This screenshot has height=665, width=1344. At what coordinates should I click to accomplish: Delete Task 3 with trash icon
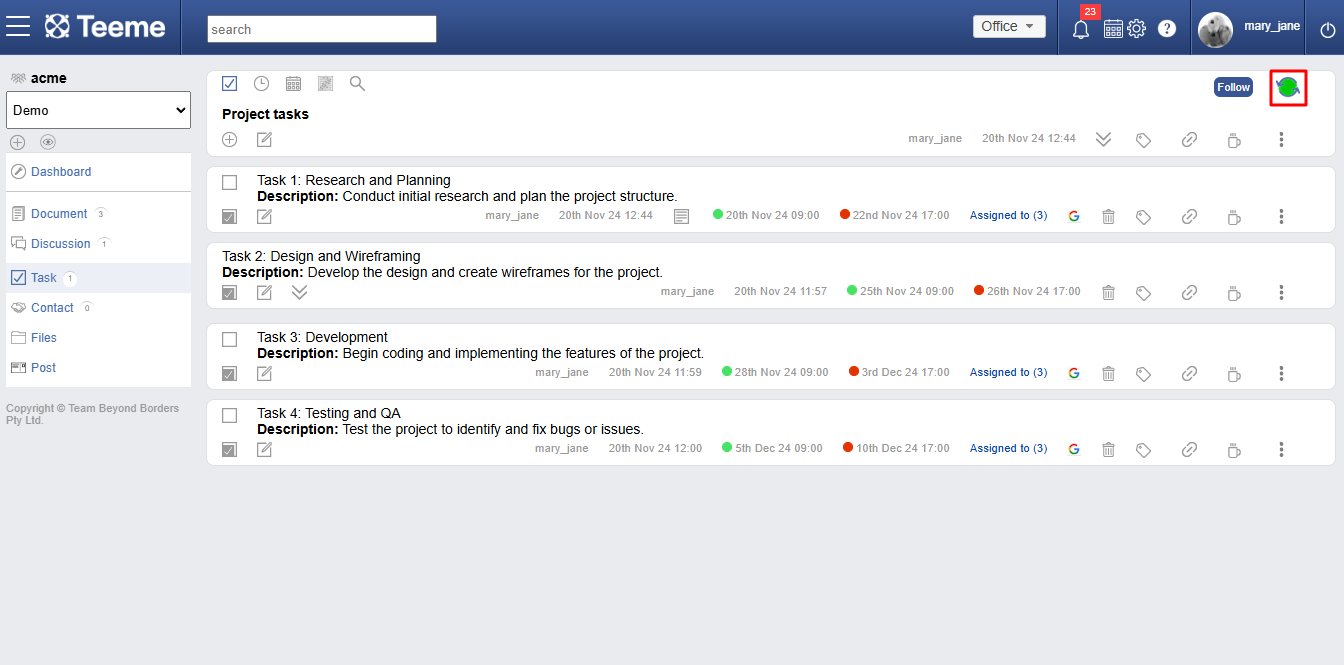[x=1108, y=373]
